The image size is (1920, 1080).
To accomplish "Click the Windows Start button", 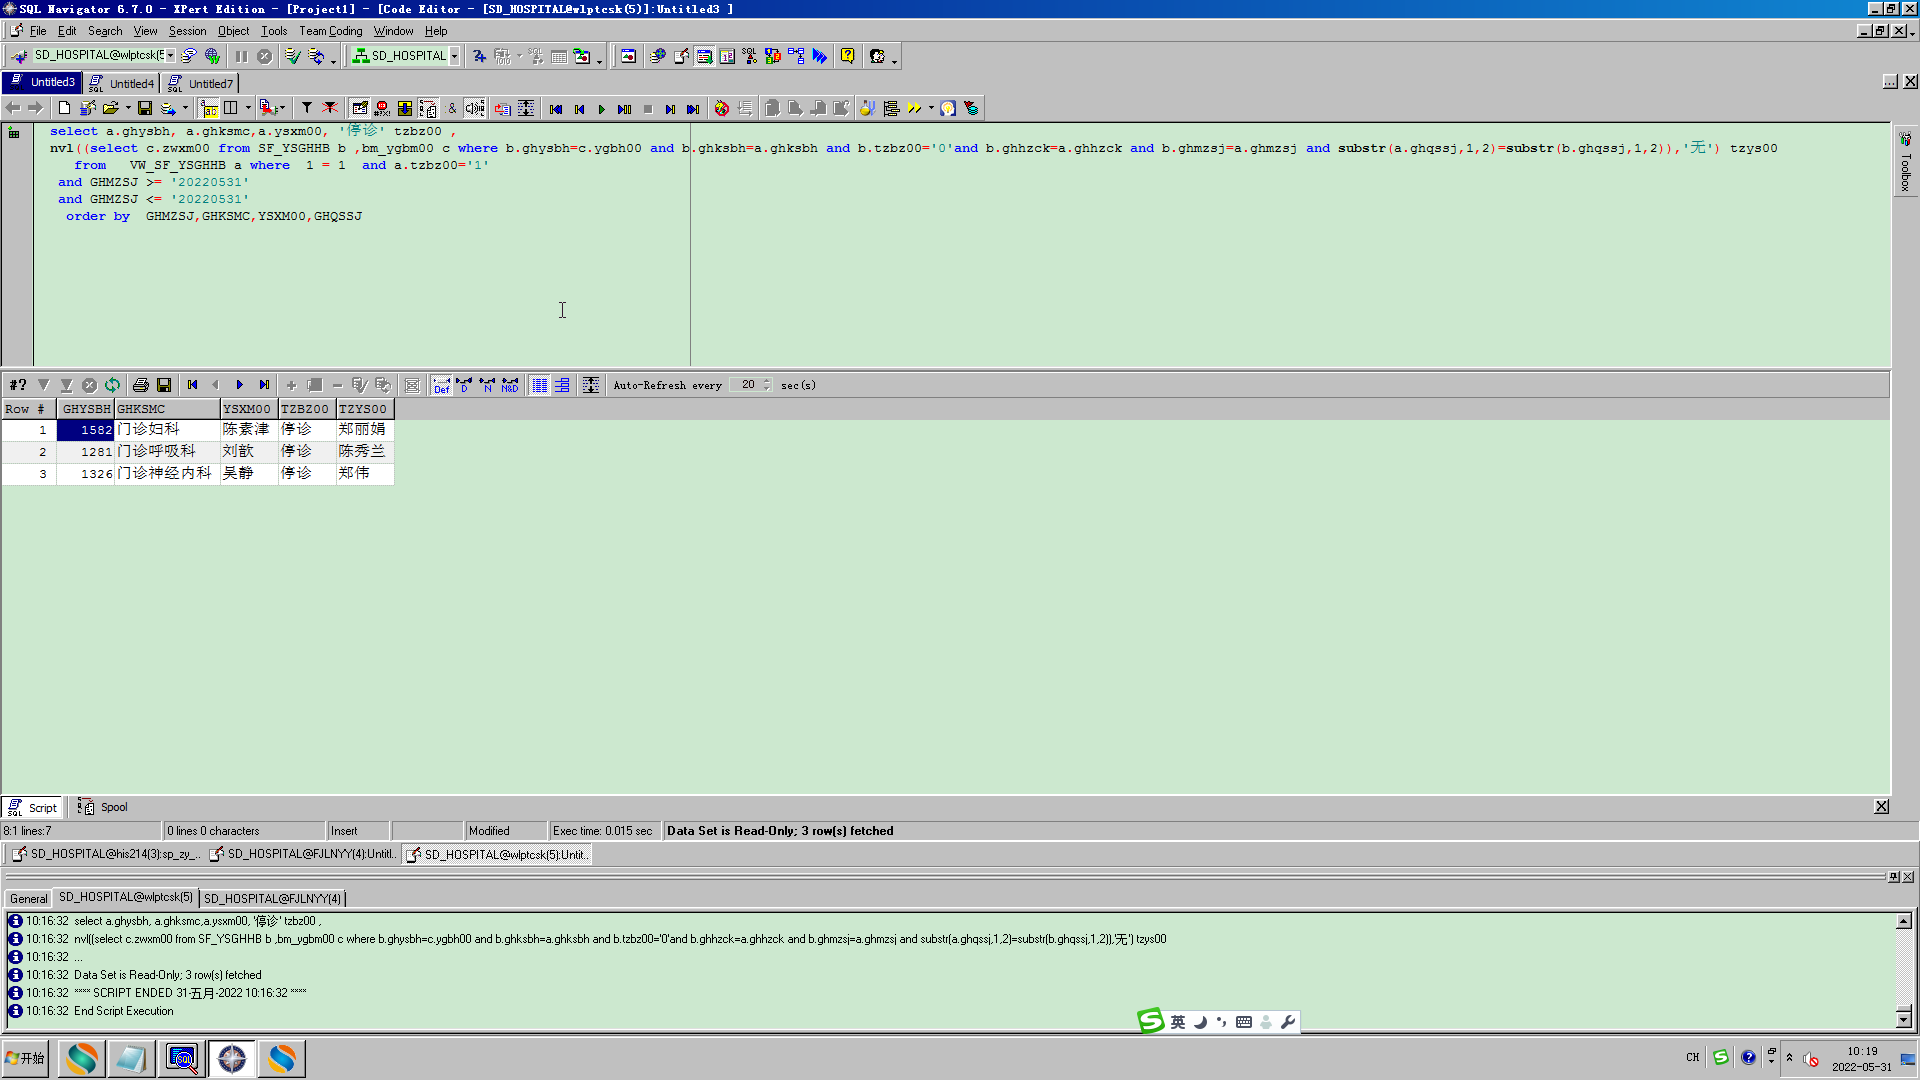I will [26, 1058].
